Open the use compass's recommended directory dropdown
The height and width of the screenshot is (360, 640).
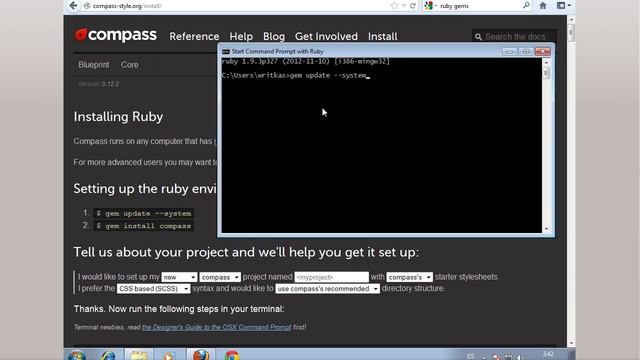coord(327,289)
